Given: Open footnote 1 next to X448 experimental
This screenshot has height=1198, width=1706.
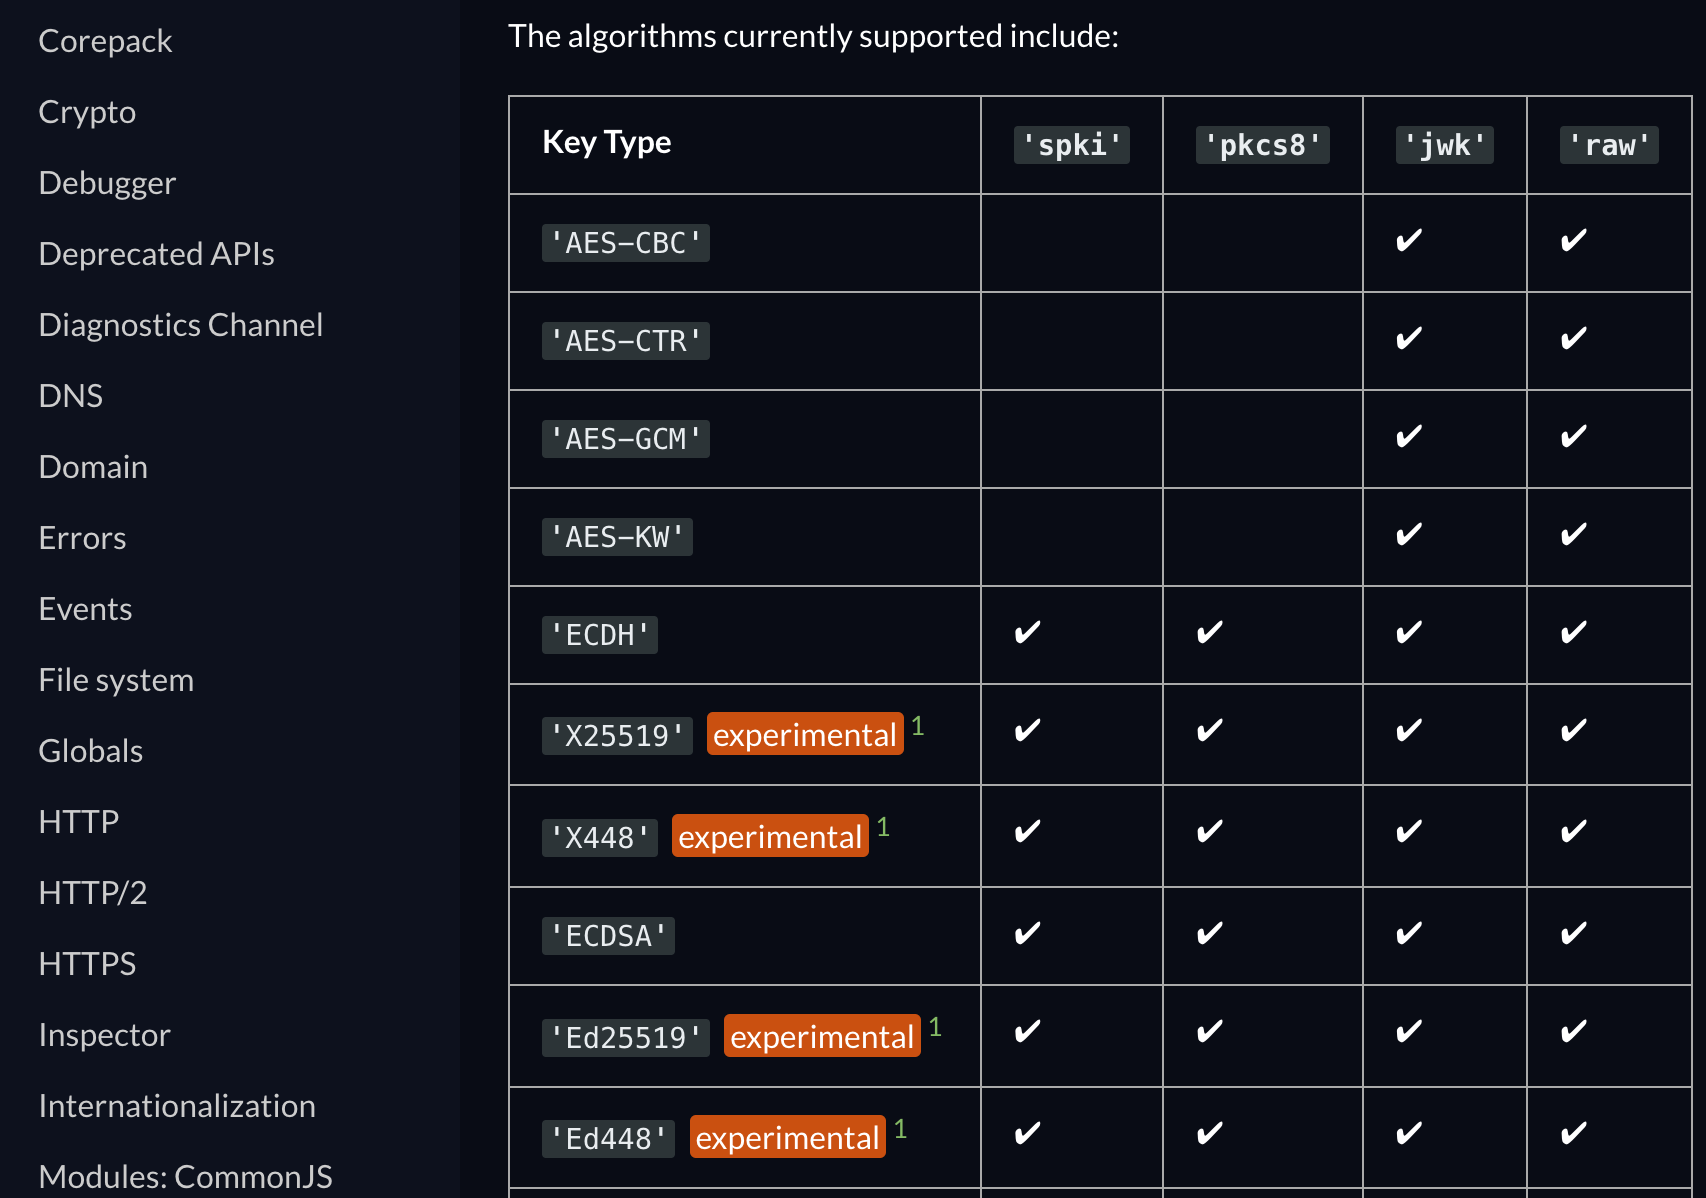Looking at the screenshot, I should 883,827.
